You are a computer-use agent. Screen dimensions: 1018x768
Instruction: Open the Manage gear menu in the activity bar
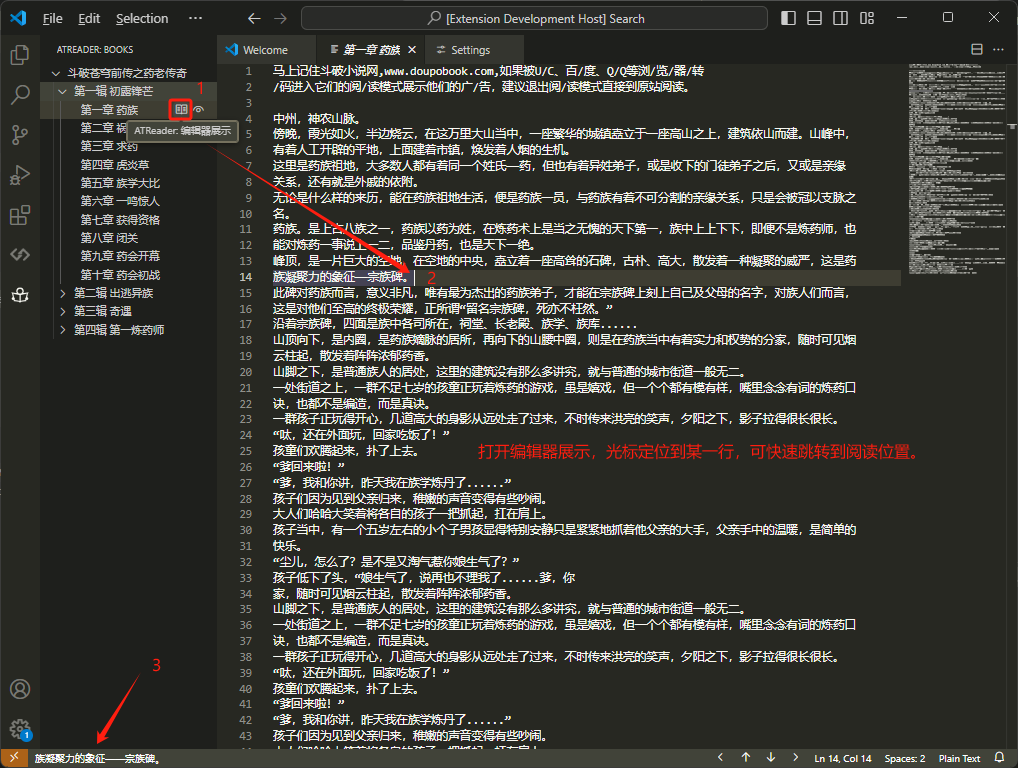point(19,729)
